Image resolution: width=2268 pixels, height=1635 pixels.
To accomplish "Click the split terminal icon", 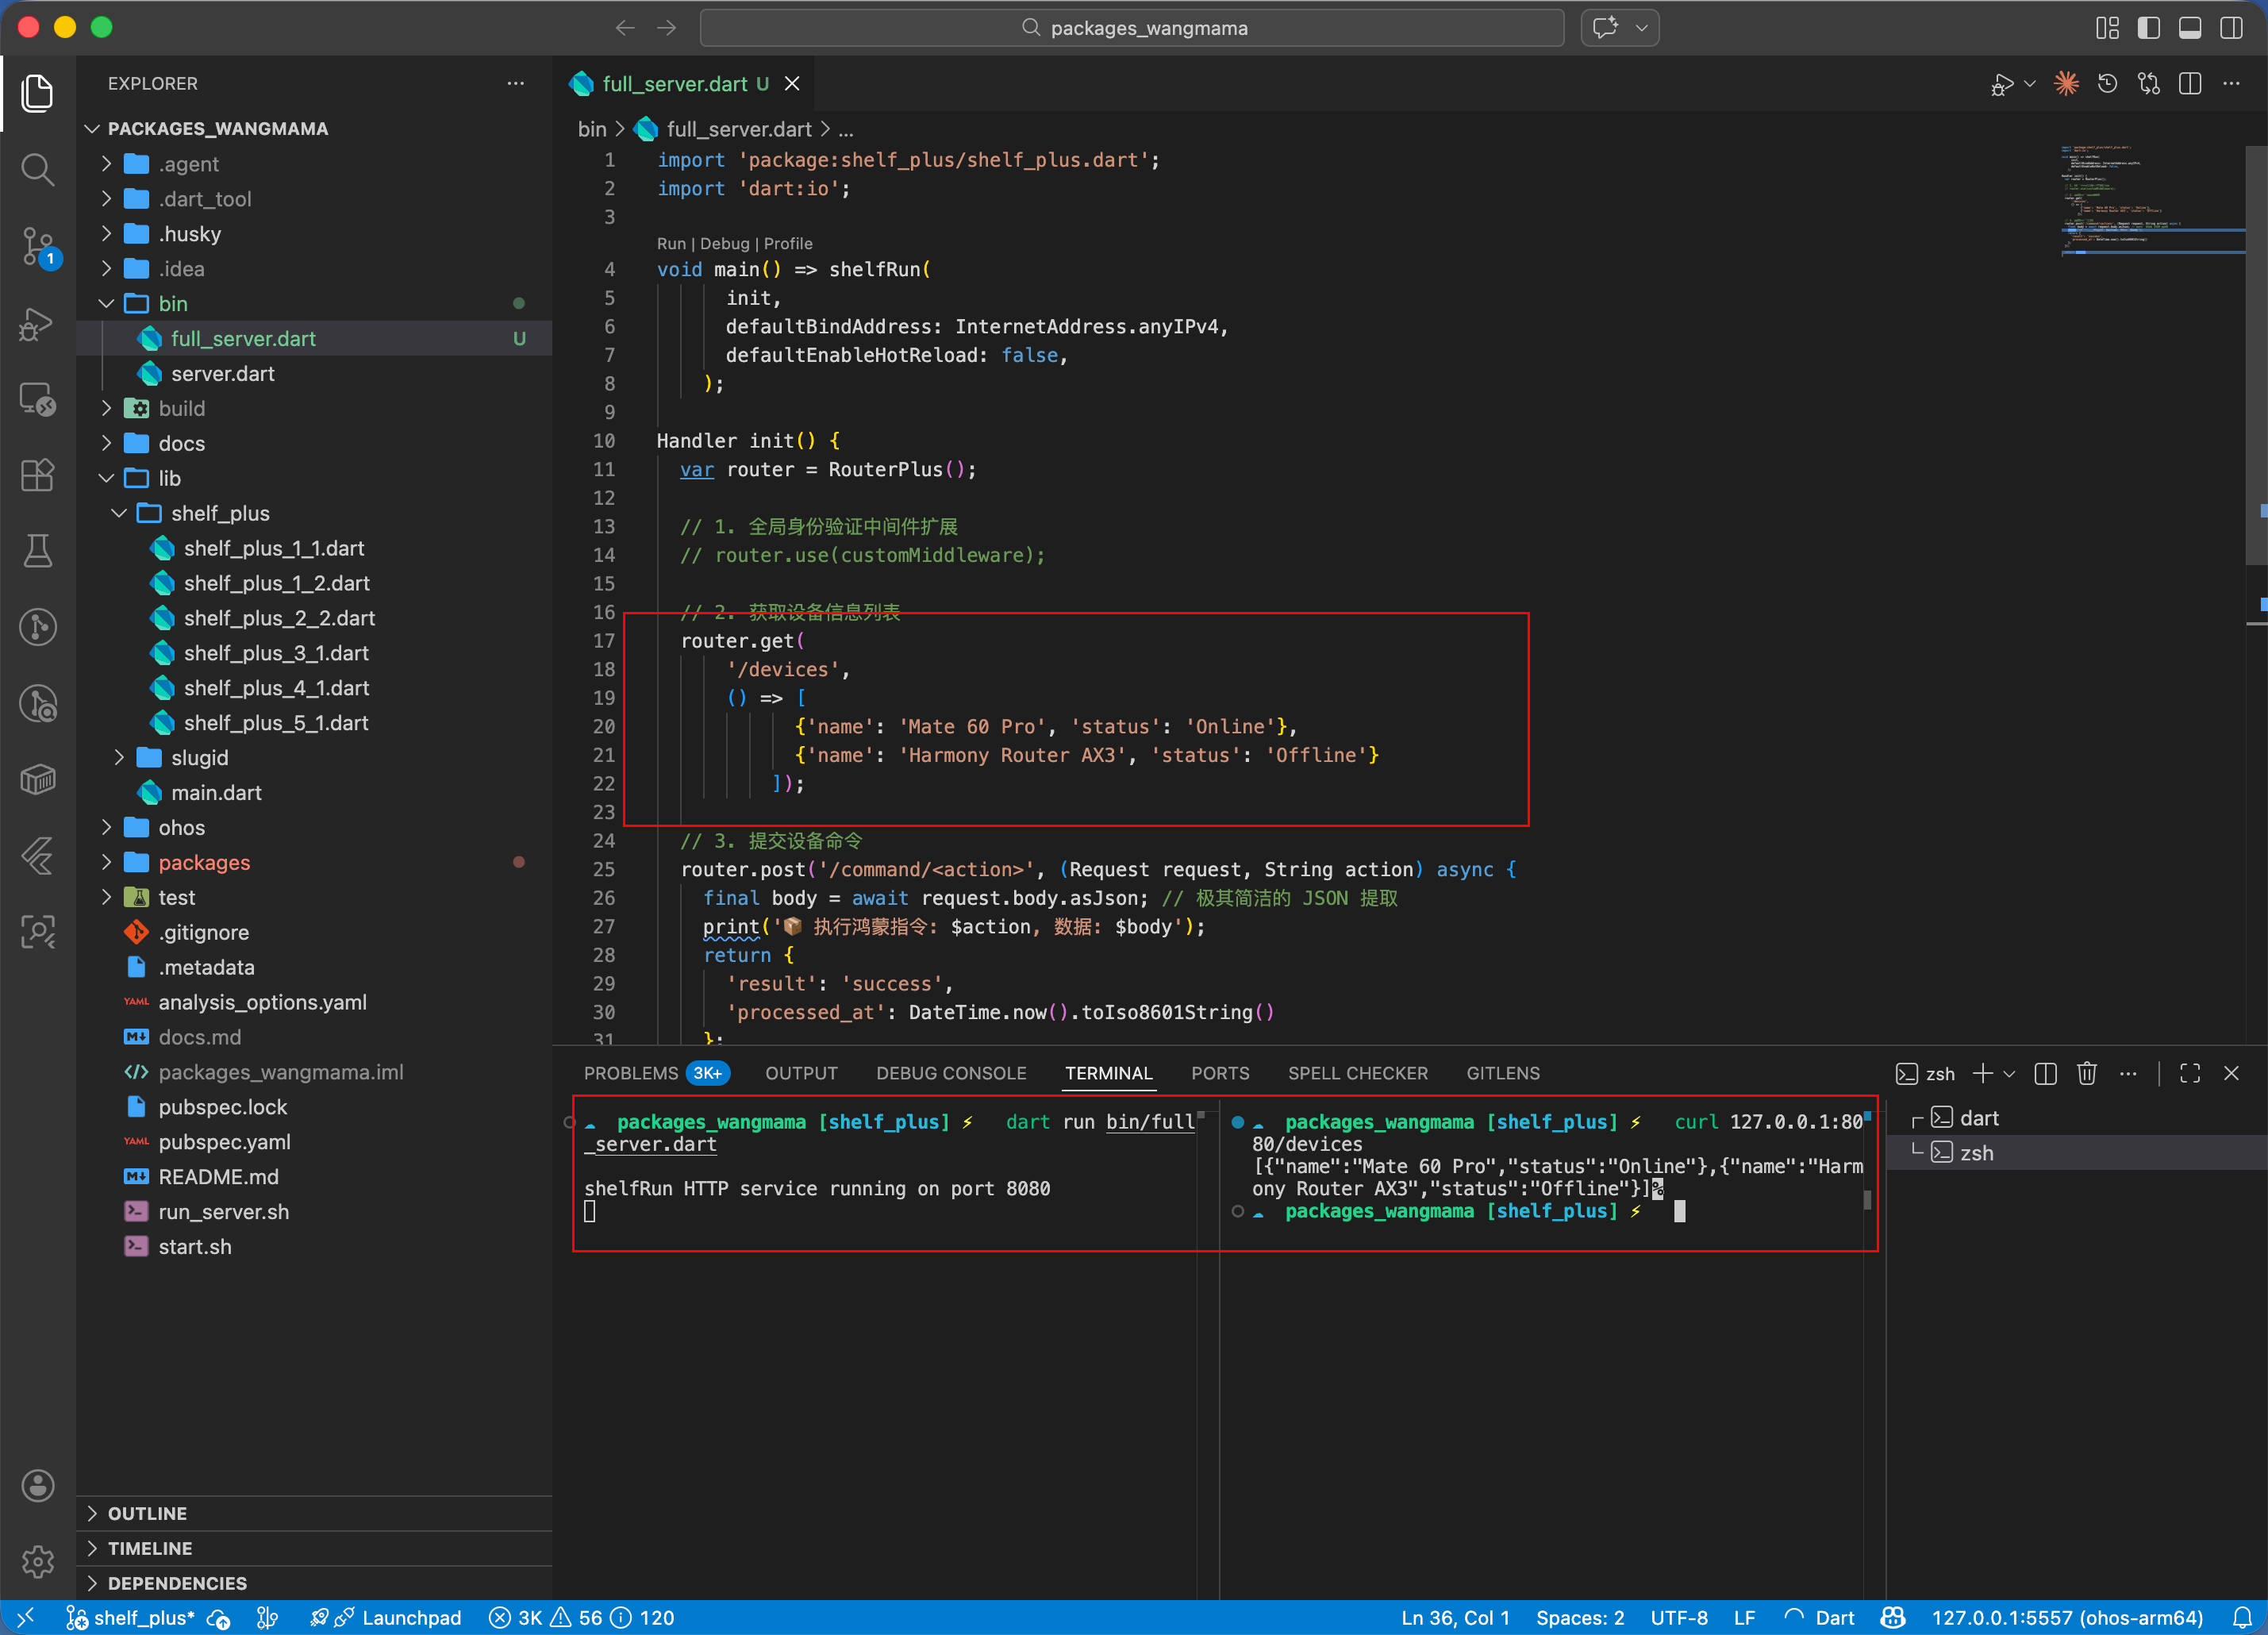I will pyautogui.click(x=2046, y=1073).
